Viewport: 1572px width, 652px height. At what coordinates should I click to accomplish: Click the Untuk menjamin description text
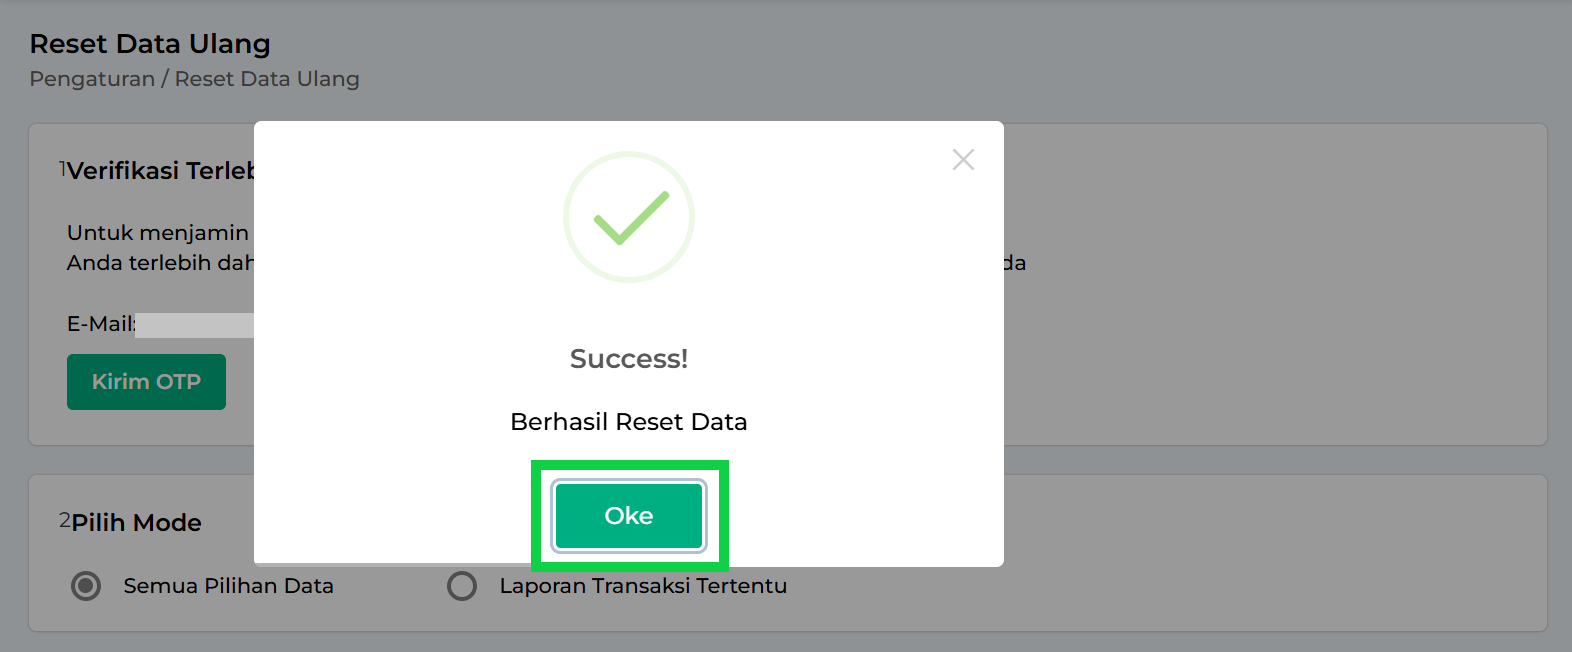[x=158, y=233]
